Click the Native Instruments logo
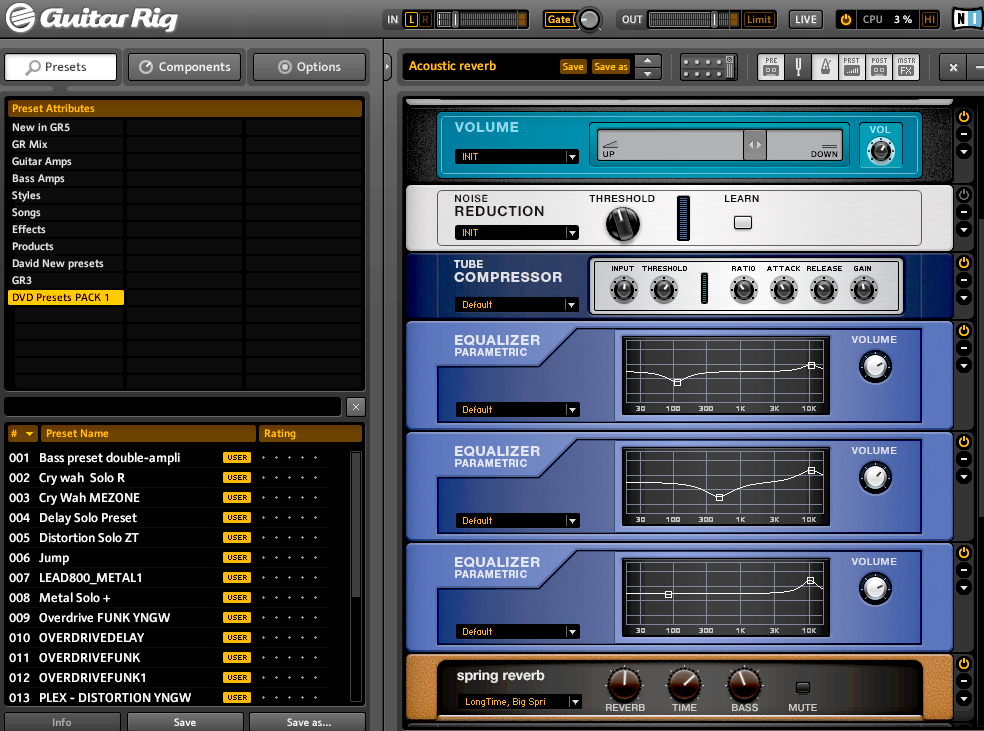The image size is (984, 731). pyautogui.click(x=966, y=17)
